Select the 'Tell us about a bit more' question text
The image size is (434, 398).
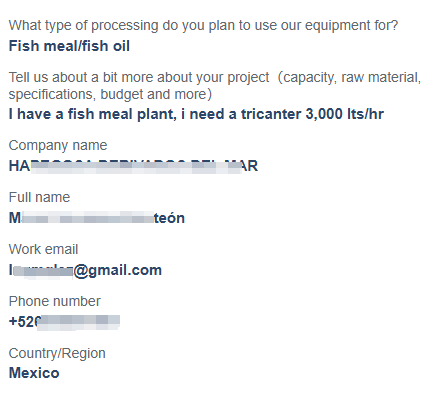pos(215,86)
